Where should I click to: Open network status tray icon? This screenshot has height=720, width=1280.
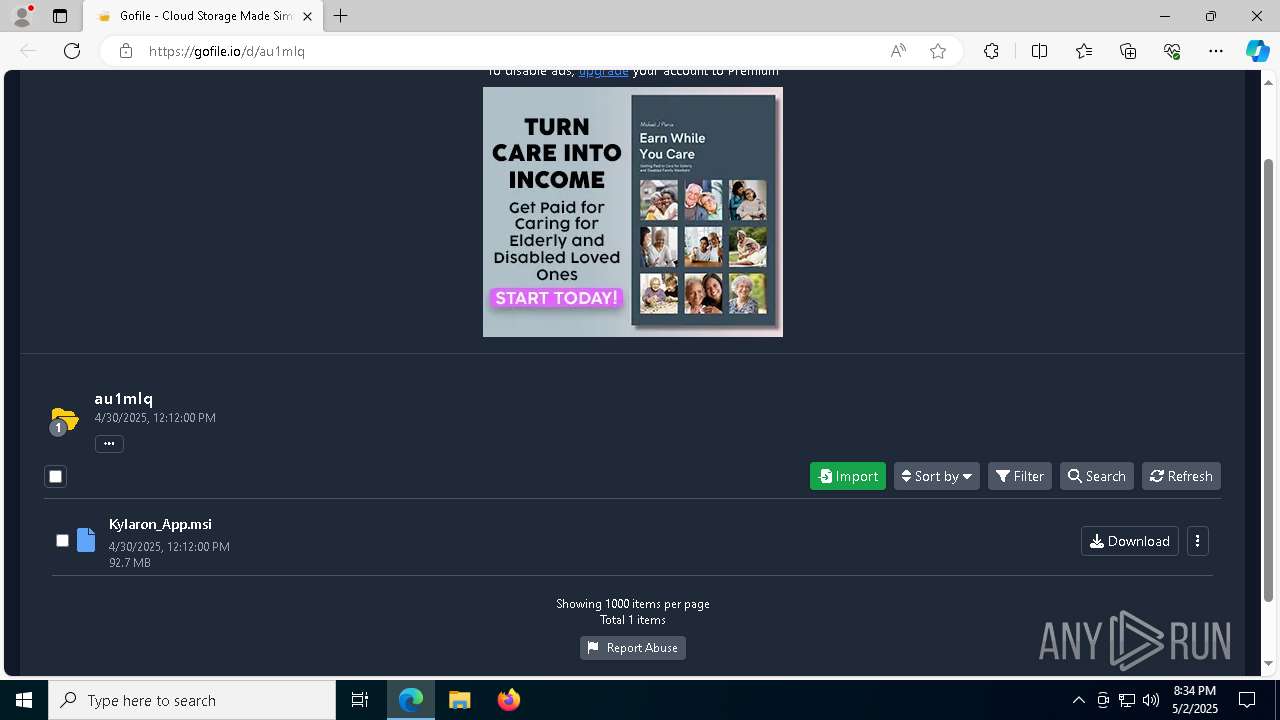tap(1127, 700)
